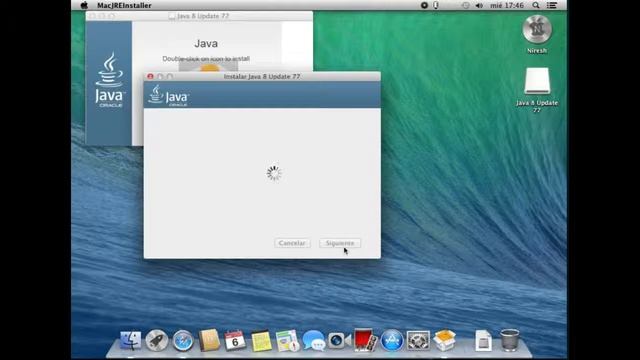The height and width of the screenshot is (360, 640).
Task: Click the open box installer icon in Dock
Action: (x=444, y=340)
